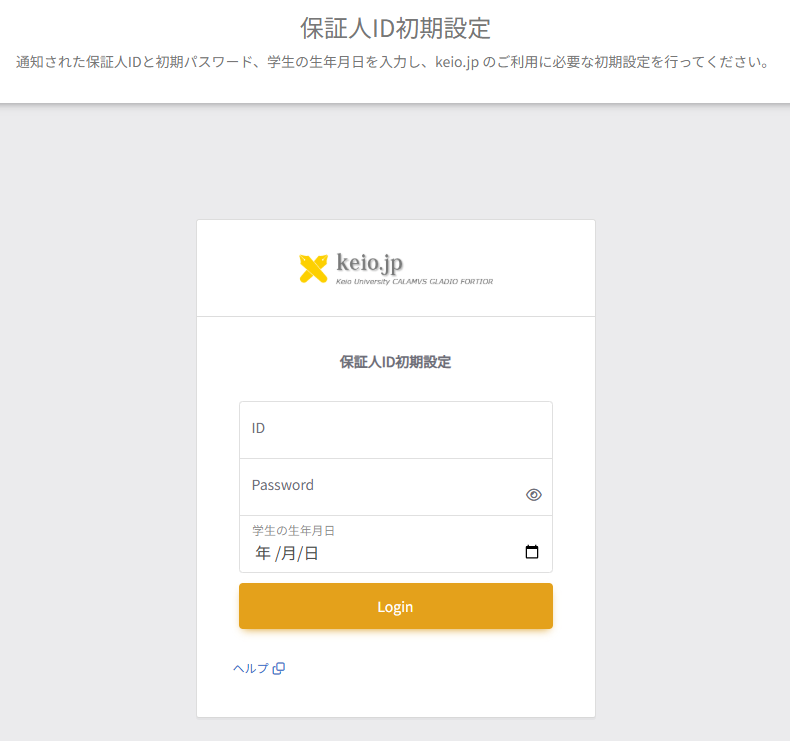Screen dimensions: 790x741
Task: Select the 日 segment of birth date
Action: pos(311,553)
